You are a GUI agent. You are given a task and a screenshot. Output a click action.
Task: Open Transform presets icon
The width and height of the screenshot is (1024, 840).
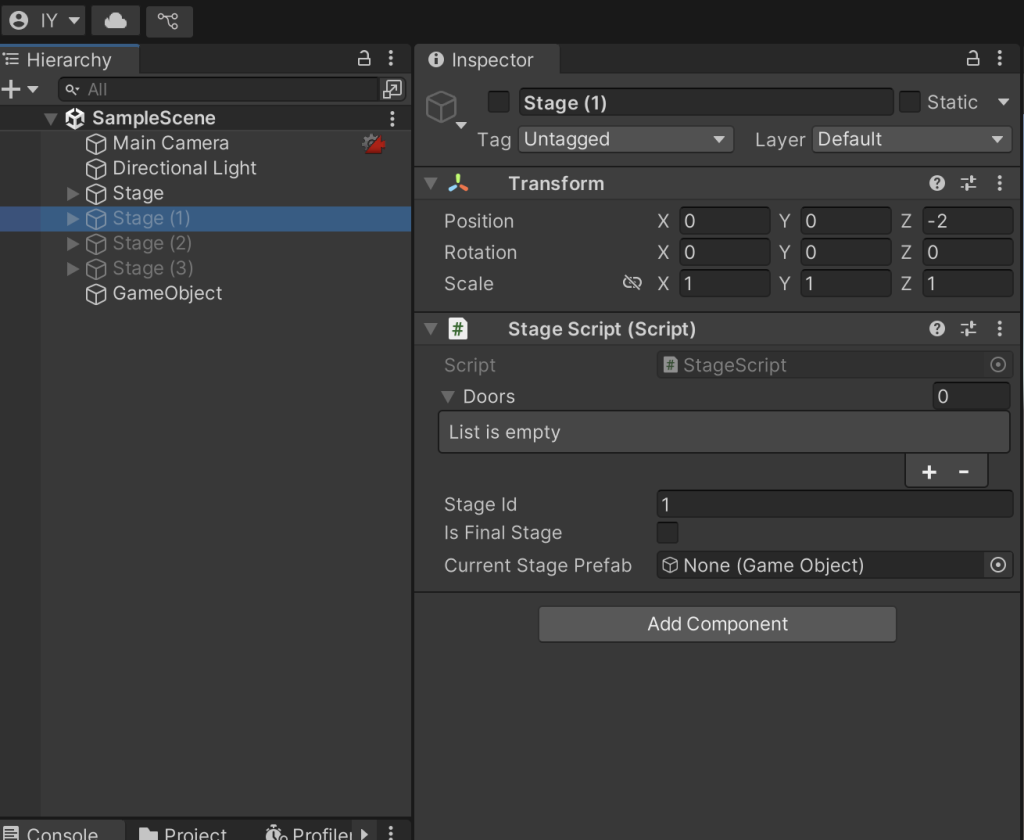point(968,184)
